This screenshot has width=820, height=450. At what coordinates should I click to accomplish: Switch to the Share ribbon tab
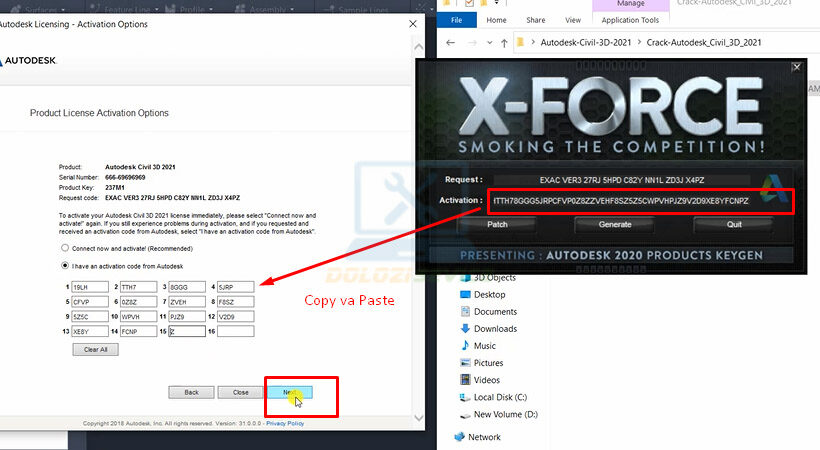click(x=535, y=20)
